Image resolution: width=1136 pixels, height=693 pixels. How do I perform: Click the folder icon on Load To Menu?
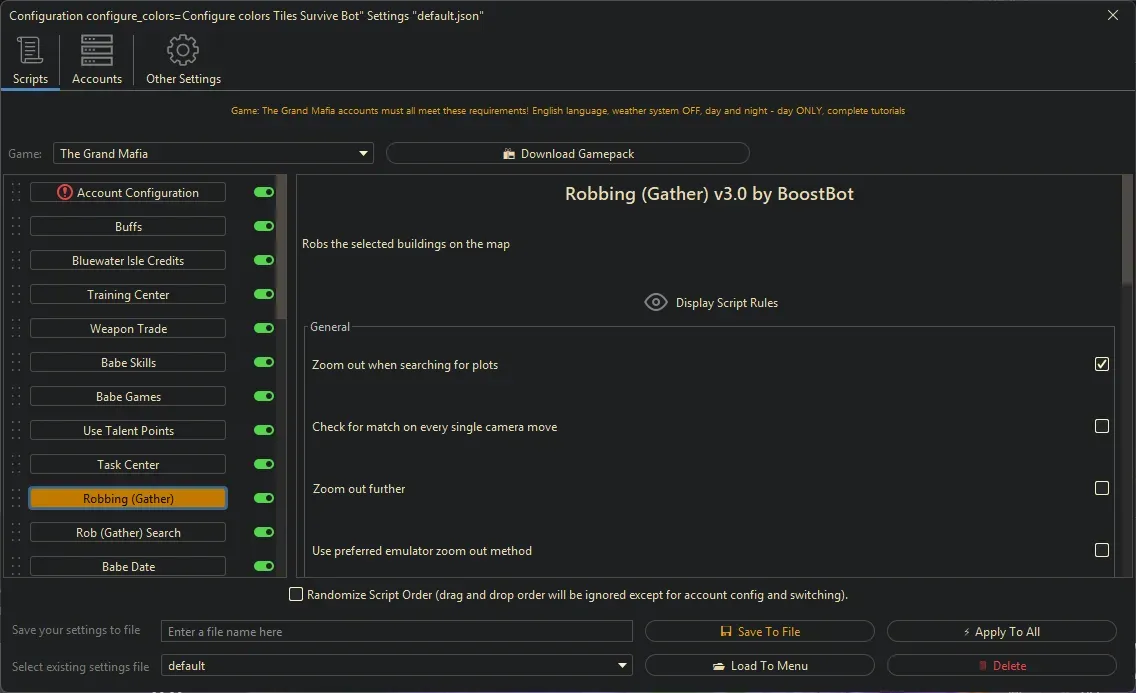tap(719, 666)
